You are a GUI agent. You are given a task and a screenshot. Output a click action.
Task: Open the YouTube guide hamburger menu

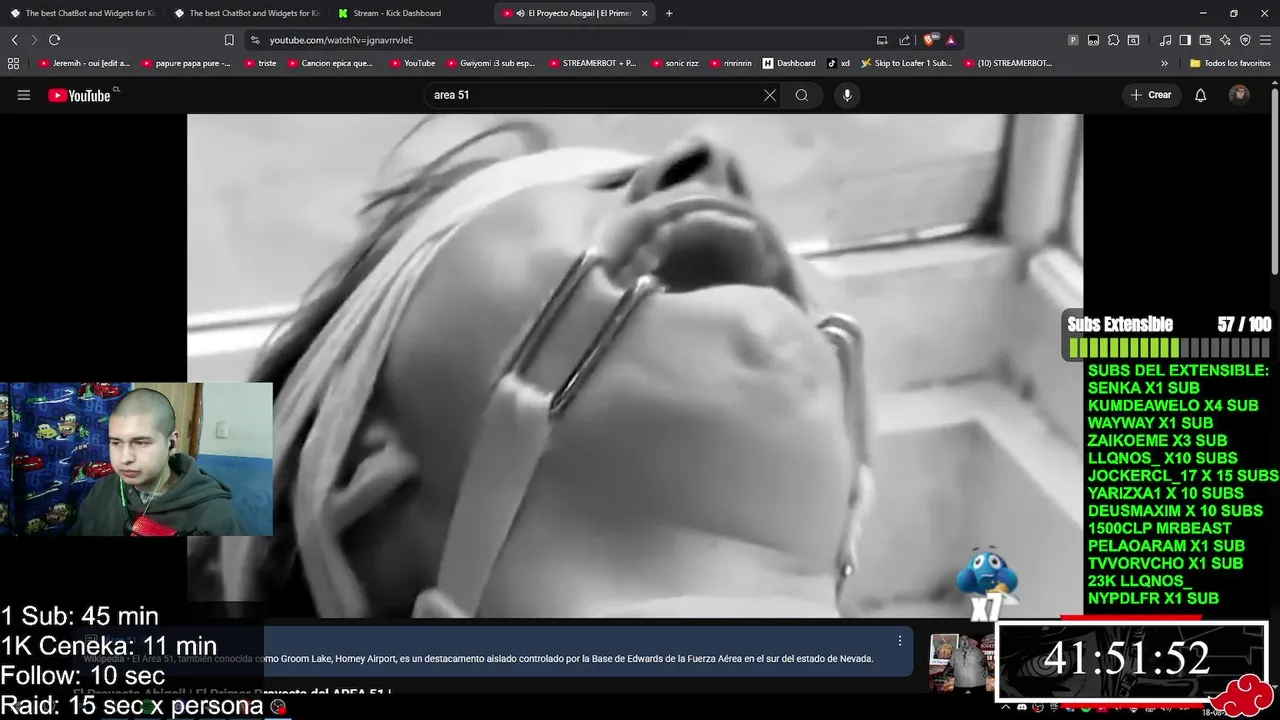coord(24,95)
